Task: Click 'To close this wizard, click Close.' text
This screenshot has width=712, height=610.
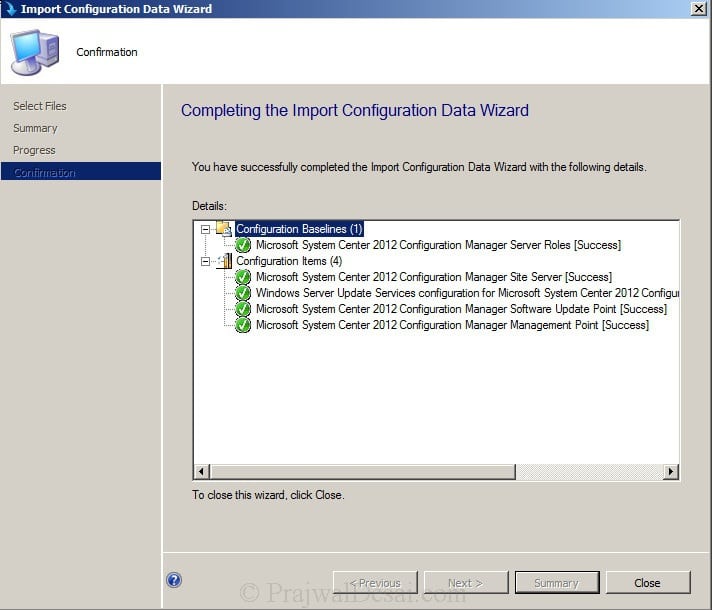Action: tap(268, 495)
